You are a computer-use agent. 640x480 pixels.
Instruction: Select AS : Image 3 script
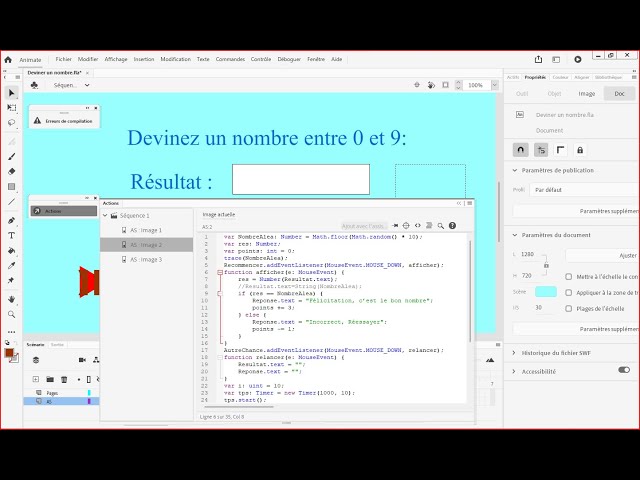coord(147,260)
